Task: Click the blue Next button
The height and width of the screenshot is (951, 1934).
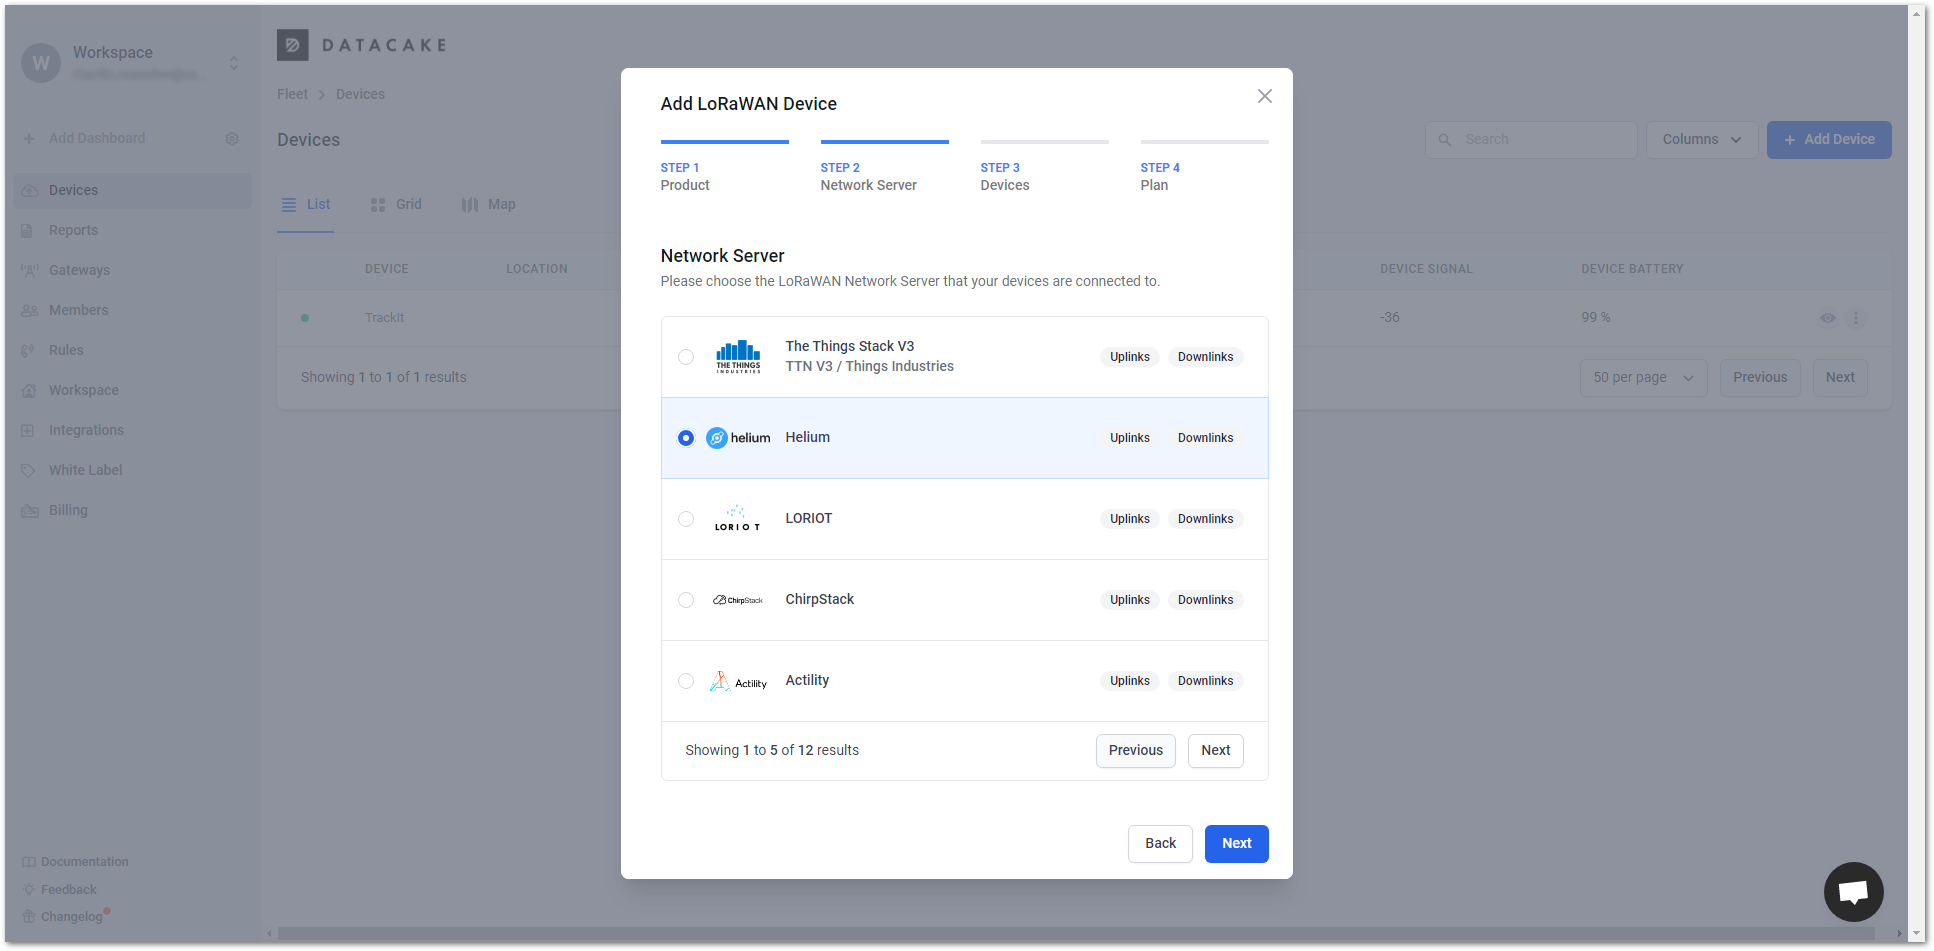Action: [x=1236, y=844]
